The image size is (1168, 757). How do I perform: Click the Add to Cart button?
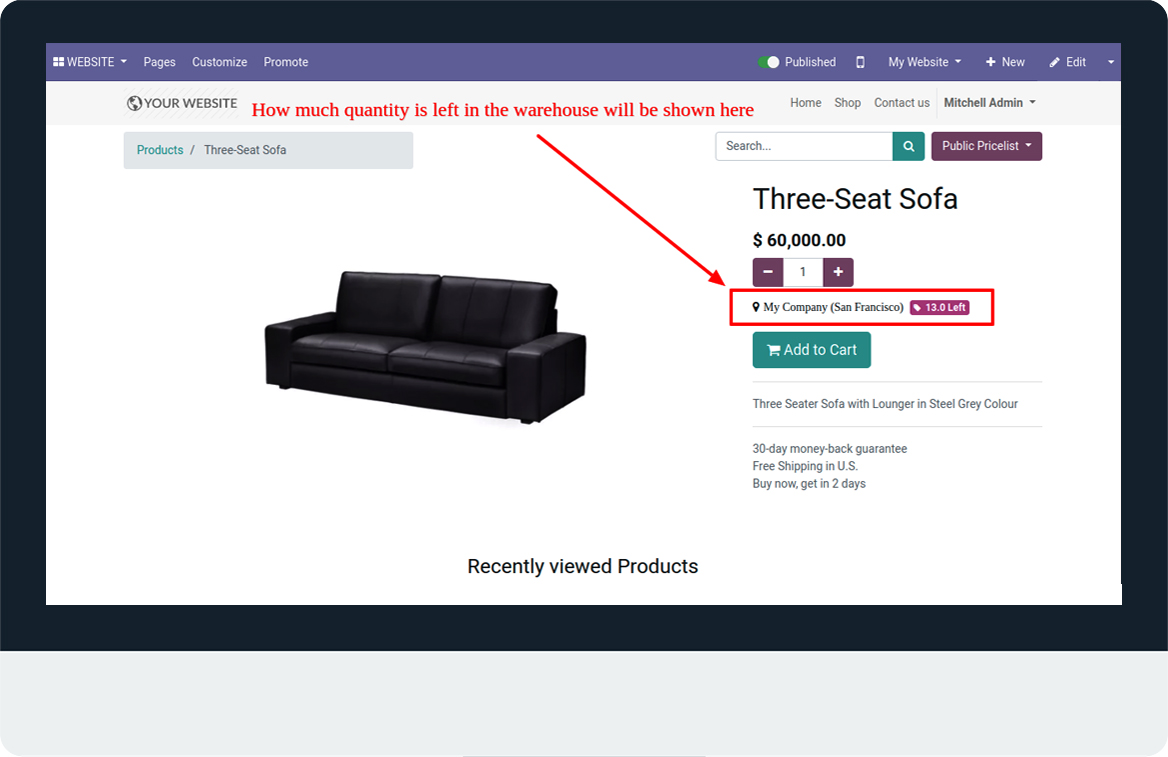812,349
